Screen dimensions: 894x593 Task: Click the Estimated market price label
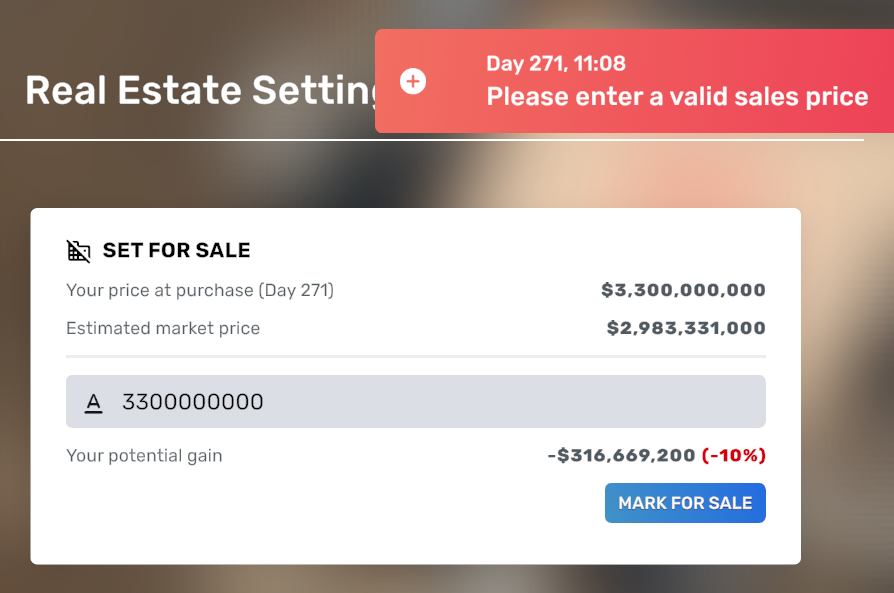(x=163, y=328)
